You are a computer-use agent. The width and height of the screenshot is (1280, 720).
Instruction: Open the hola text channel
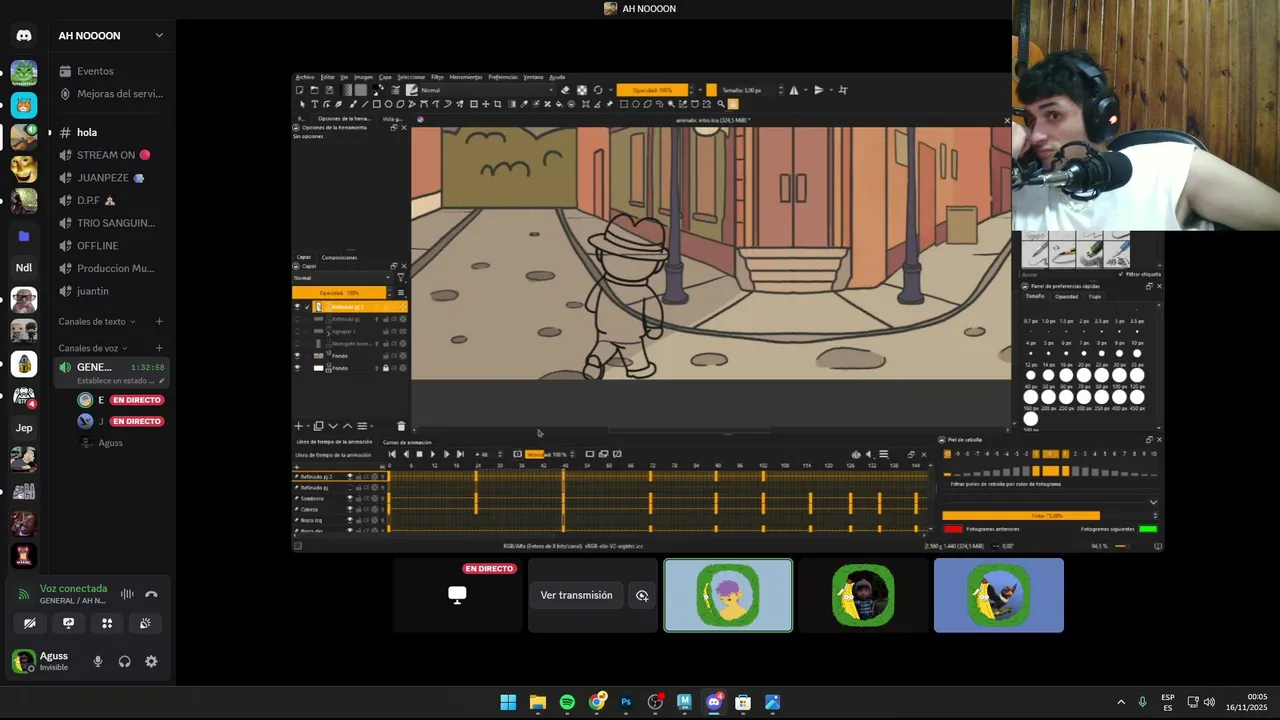click(87, 132)
